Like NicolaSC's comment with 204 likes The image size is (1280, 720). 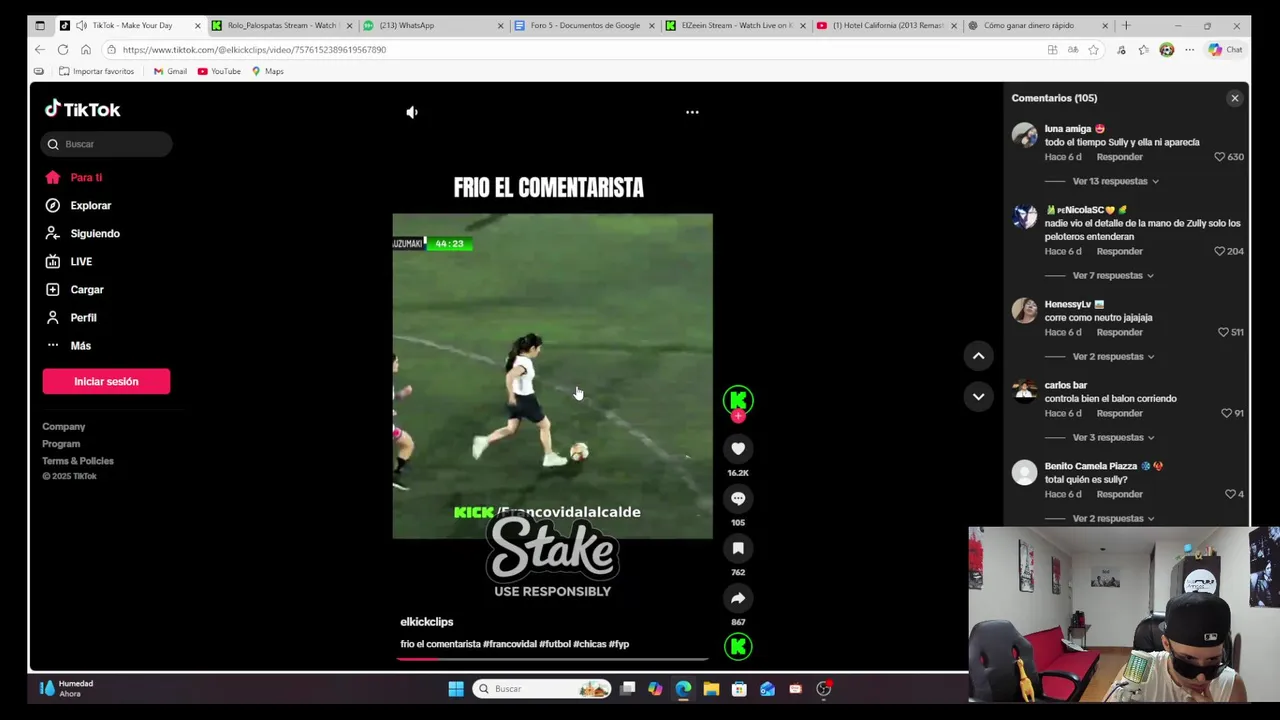[x=1219, y=251]
